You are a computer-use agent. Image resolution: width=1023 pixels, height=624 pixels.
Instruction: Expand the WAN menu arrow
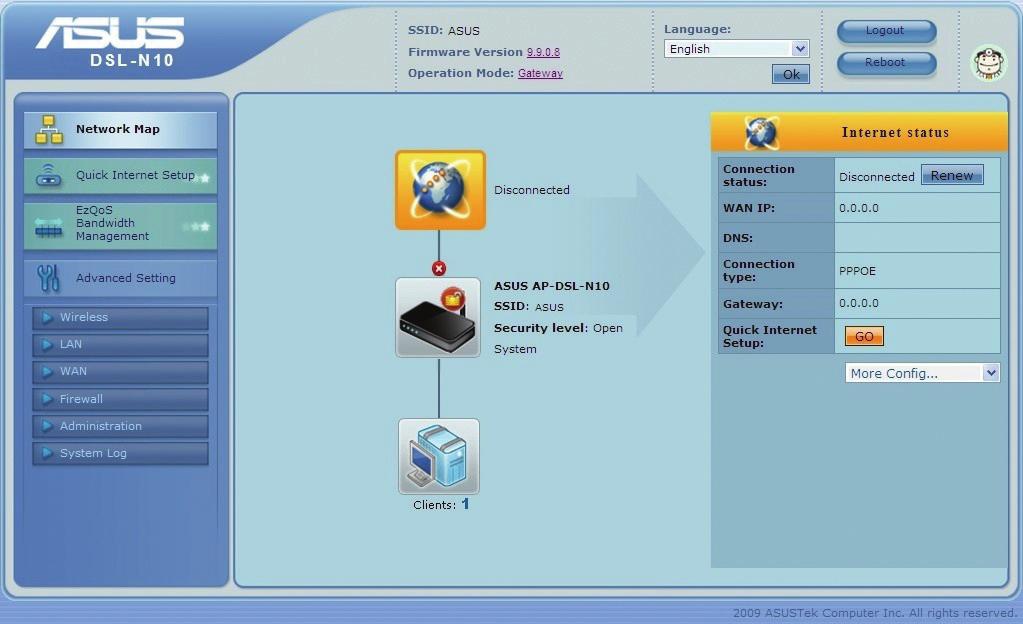[47, 372]
